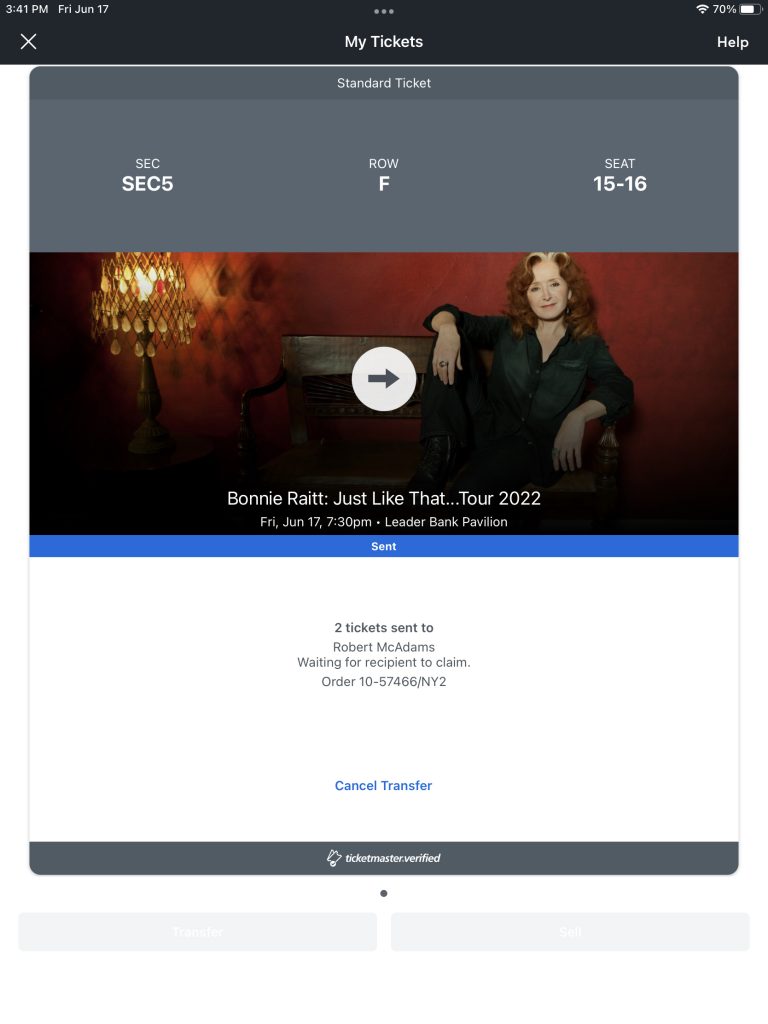Close My Tickets with the X icon
Viewport: 768px width, 1024px height.
click(28, 42)
